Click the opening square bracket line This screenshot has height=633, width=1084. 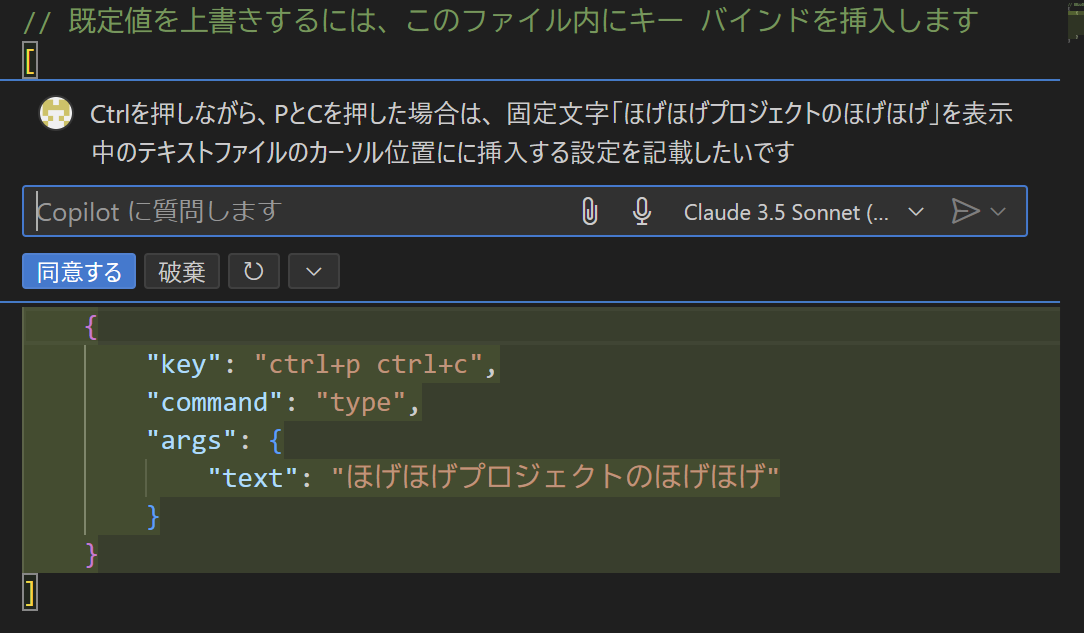coord(30,62)
